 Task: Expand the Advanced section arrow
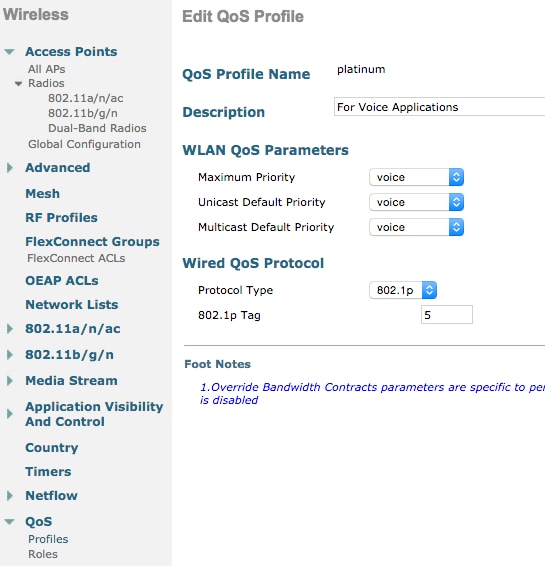coord(10,168)
